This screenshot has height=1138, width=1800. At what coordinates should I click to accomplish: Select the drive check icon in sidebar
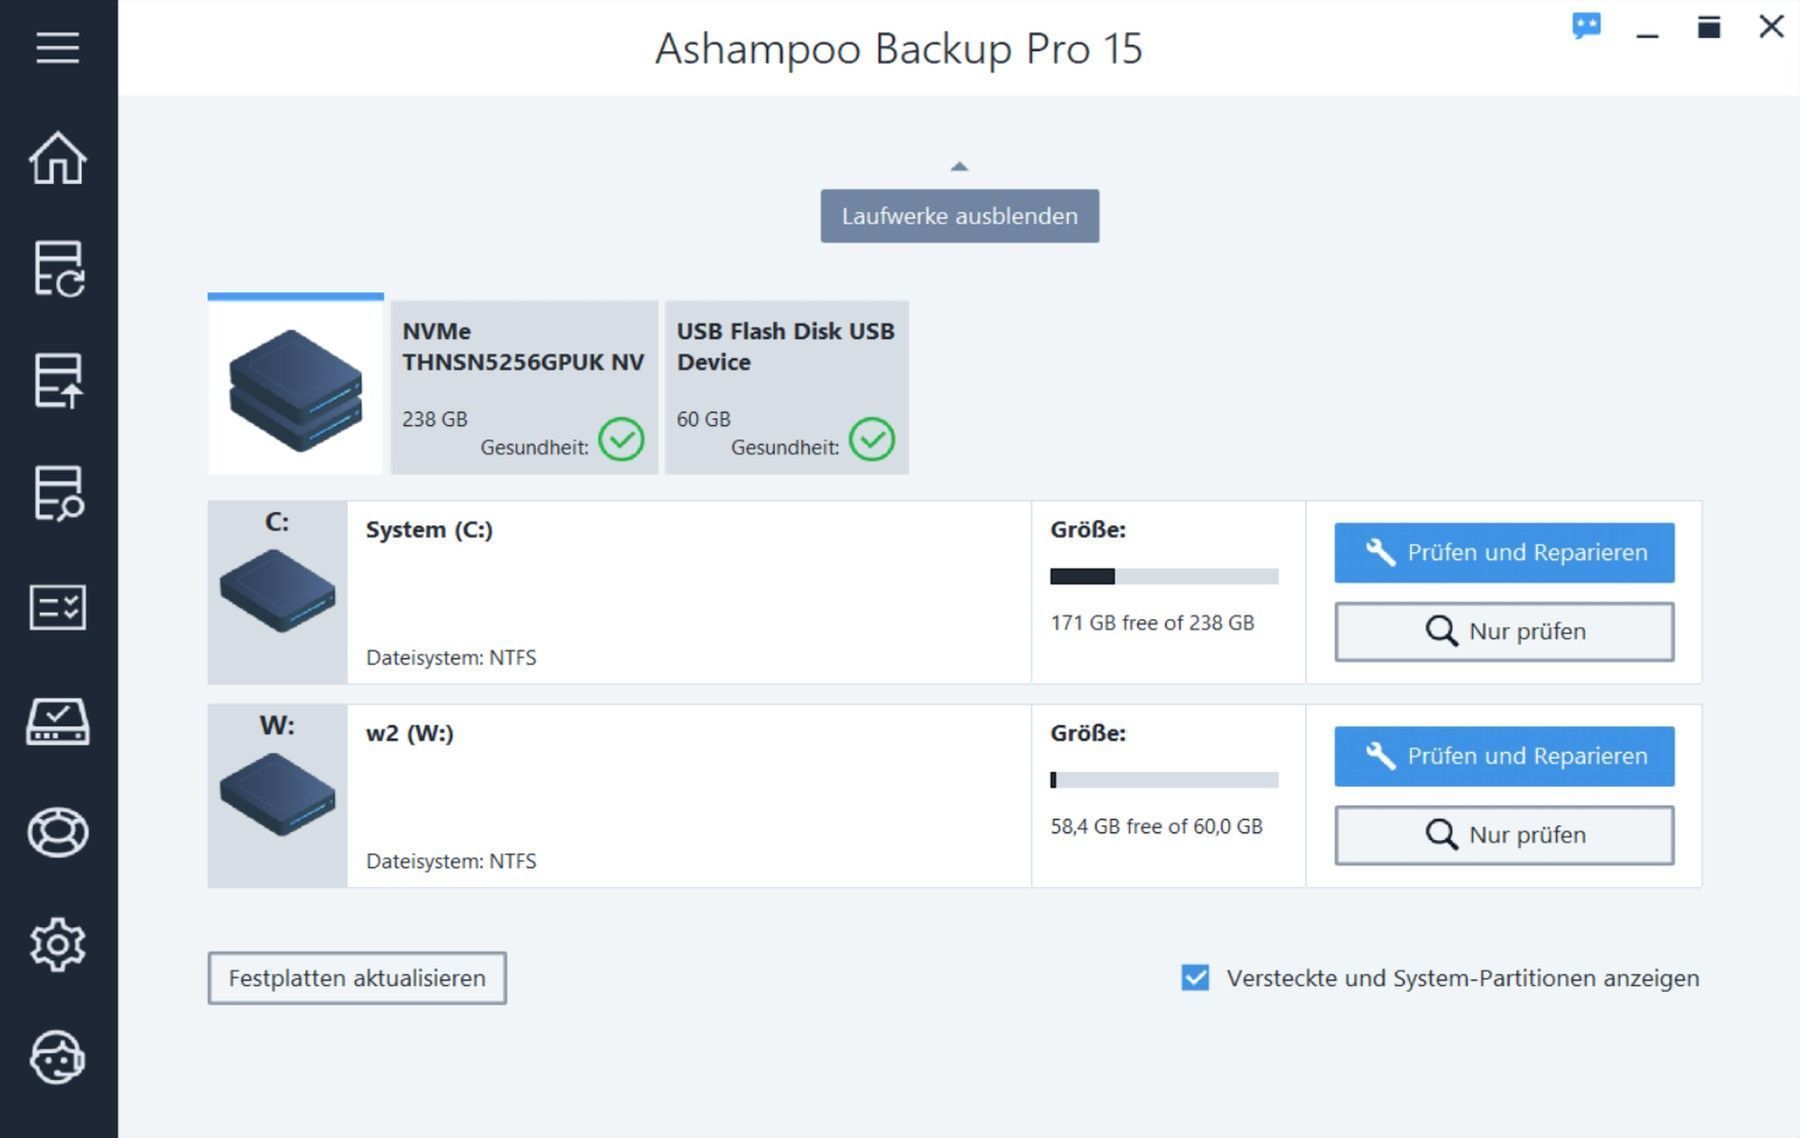click(x=58, y=721)
